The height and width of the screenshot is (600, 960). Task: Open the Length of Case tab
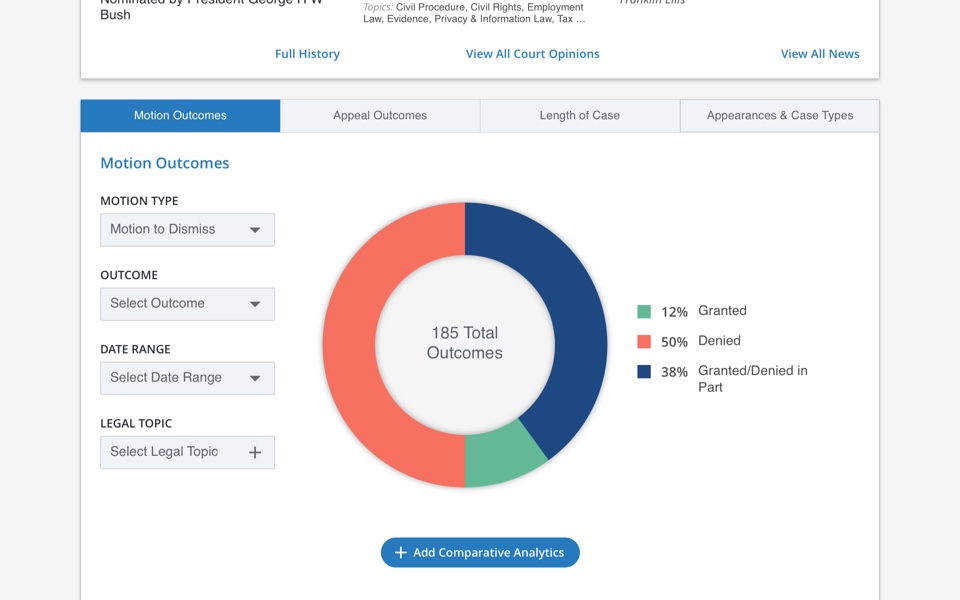(580, 116)
